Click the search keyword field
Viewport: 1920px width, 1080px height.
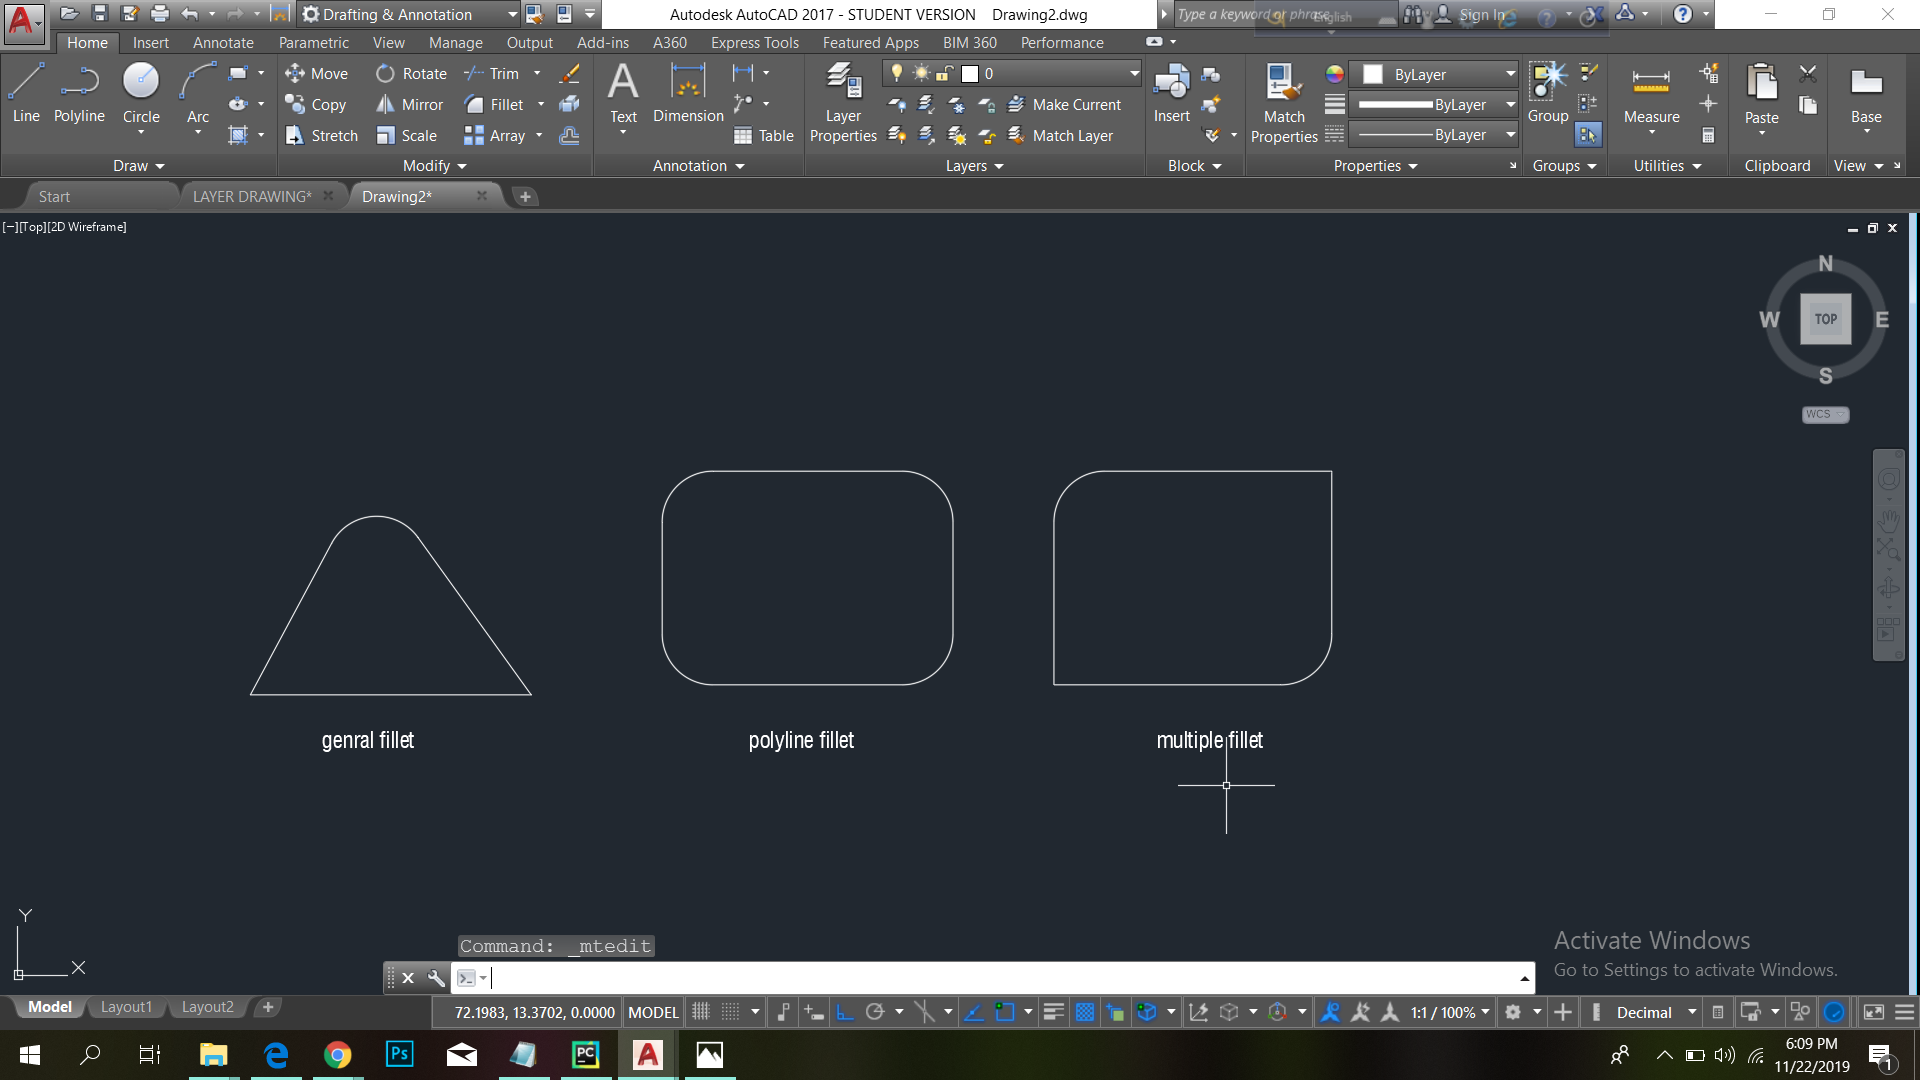(x=1285, y=14)
